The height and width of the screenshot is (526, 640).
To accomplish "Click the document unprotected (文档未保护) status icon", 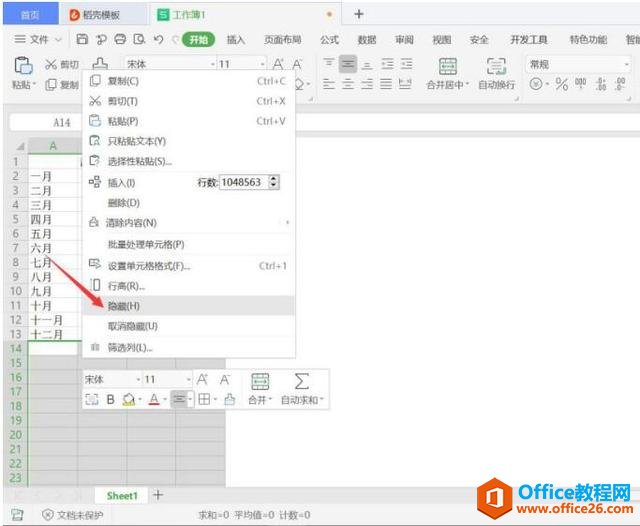I will tap(48, 515).
